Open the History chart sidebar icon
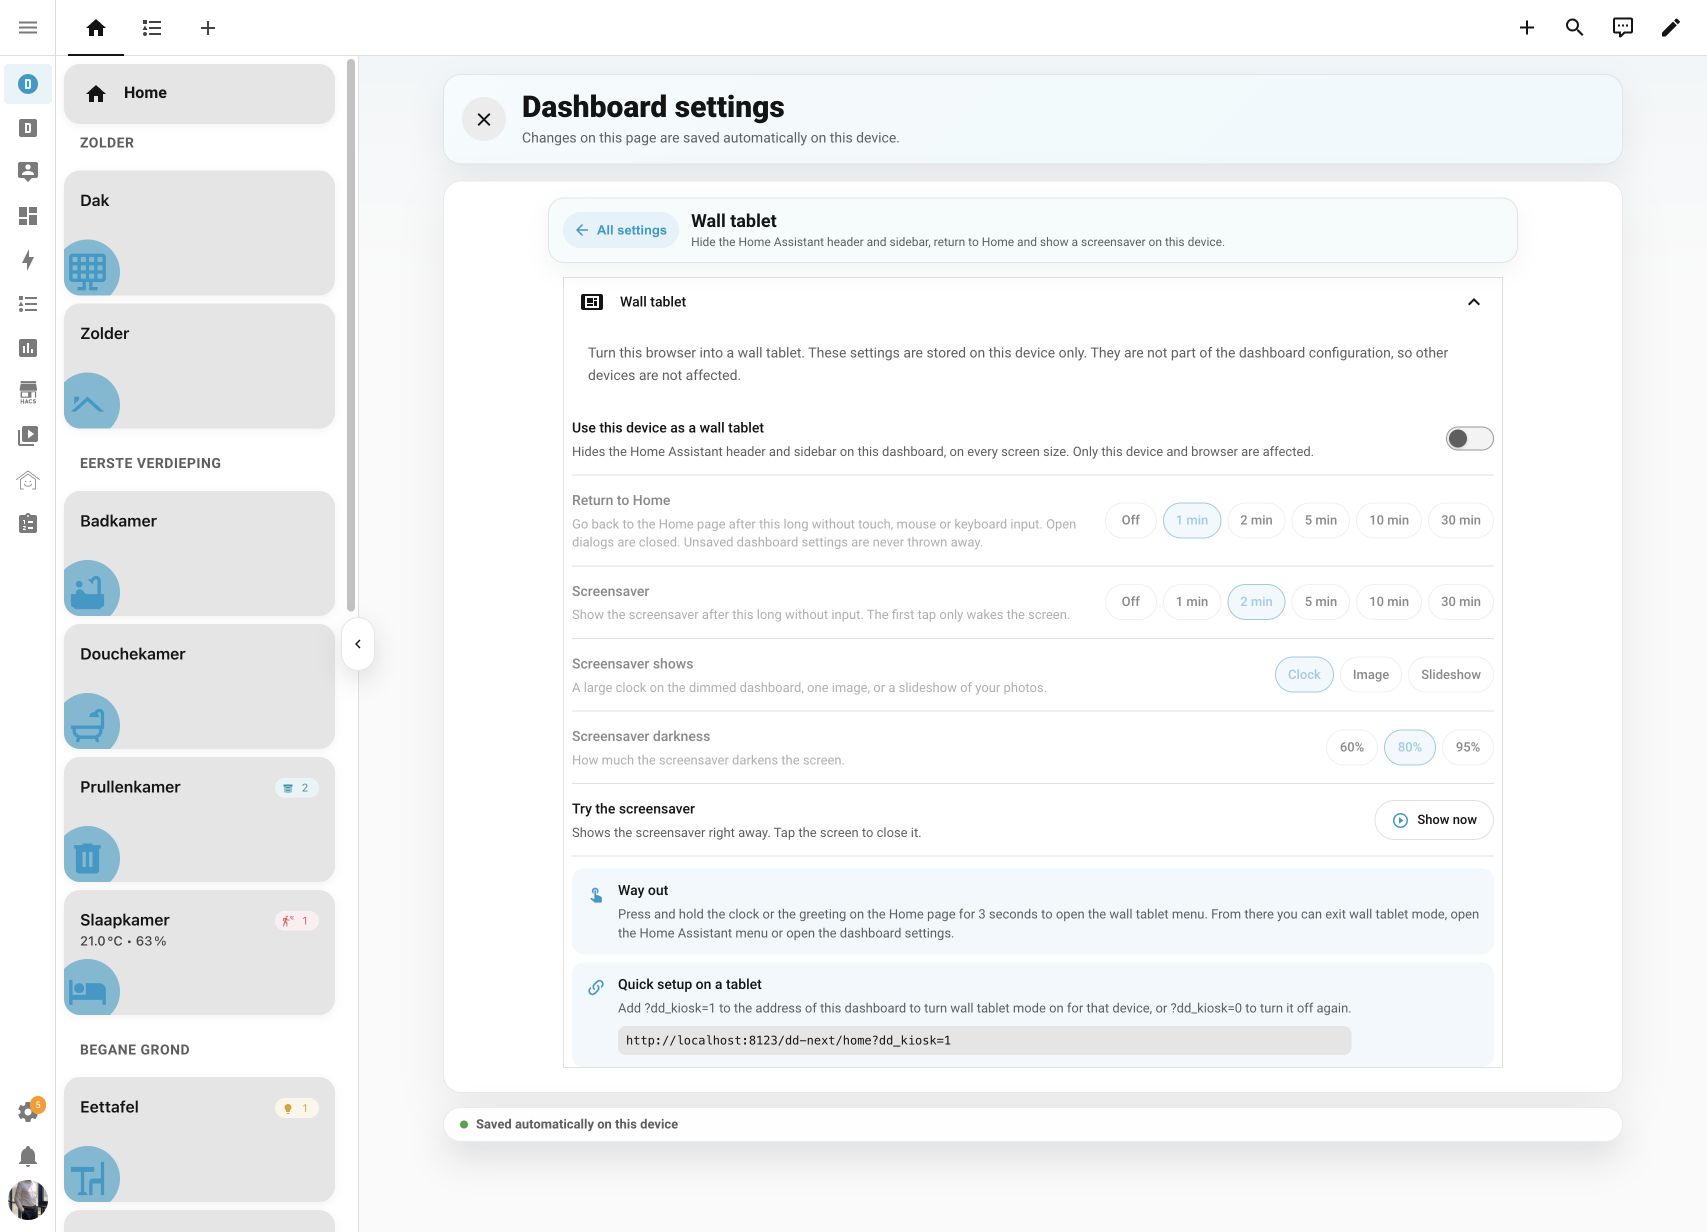The width and height of the screenshot is (1707, 1232). [28, 348]
